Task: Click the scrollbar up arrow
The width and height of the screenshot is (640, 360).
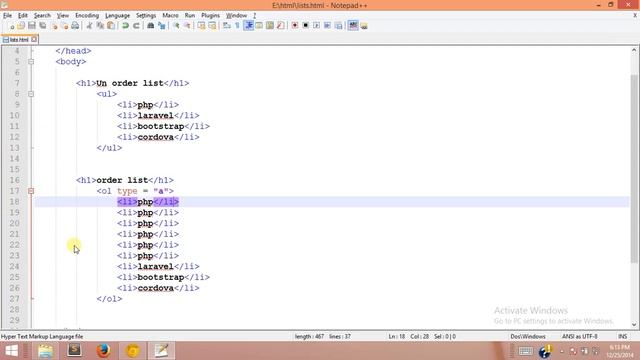Action: coord(634,50)
